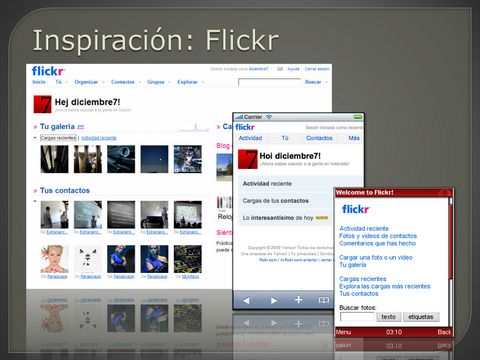Click the Back softkey in Welcome to Flickr! window
Image resolution: width=480 pixels, height=360 pixels.
tap(444, 332)
